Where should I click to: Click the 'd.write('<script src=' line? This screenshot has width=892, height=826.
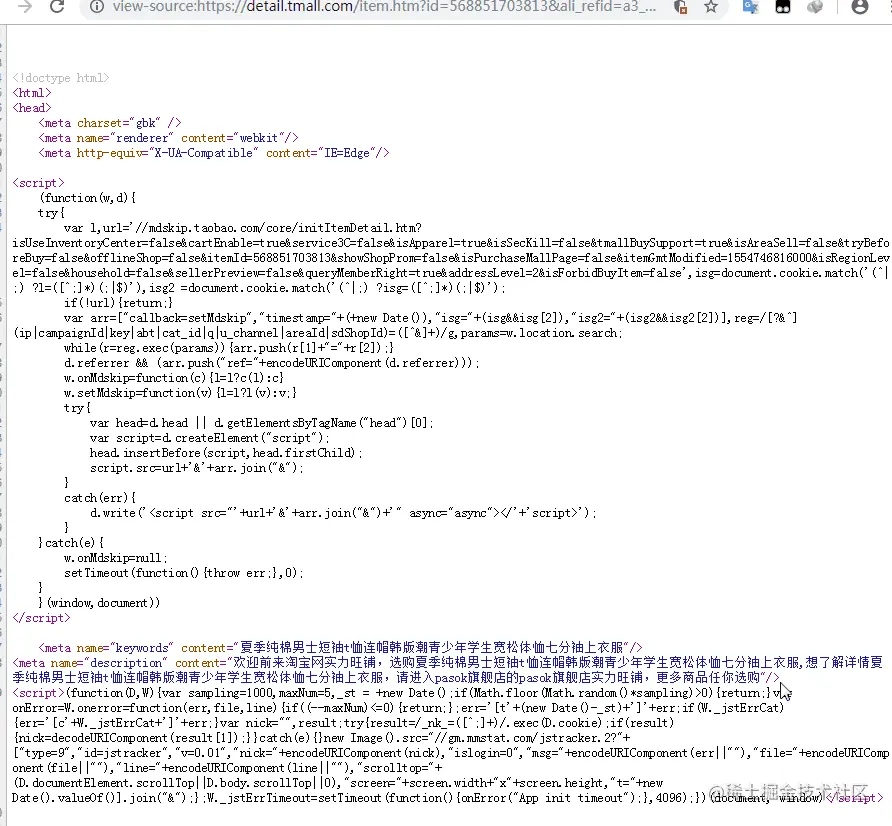(343, 513)
